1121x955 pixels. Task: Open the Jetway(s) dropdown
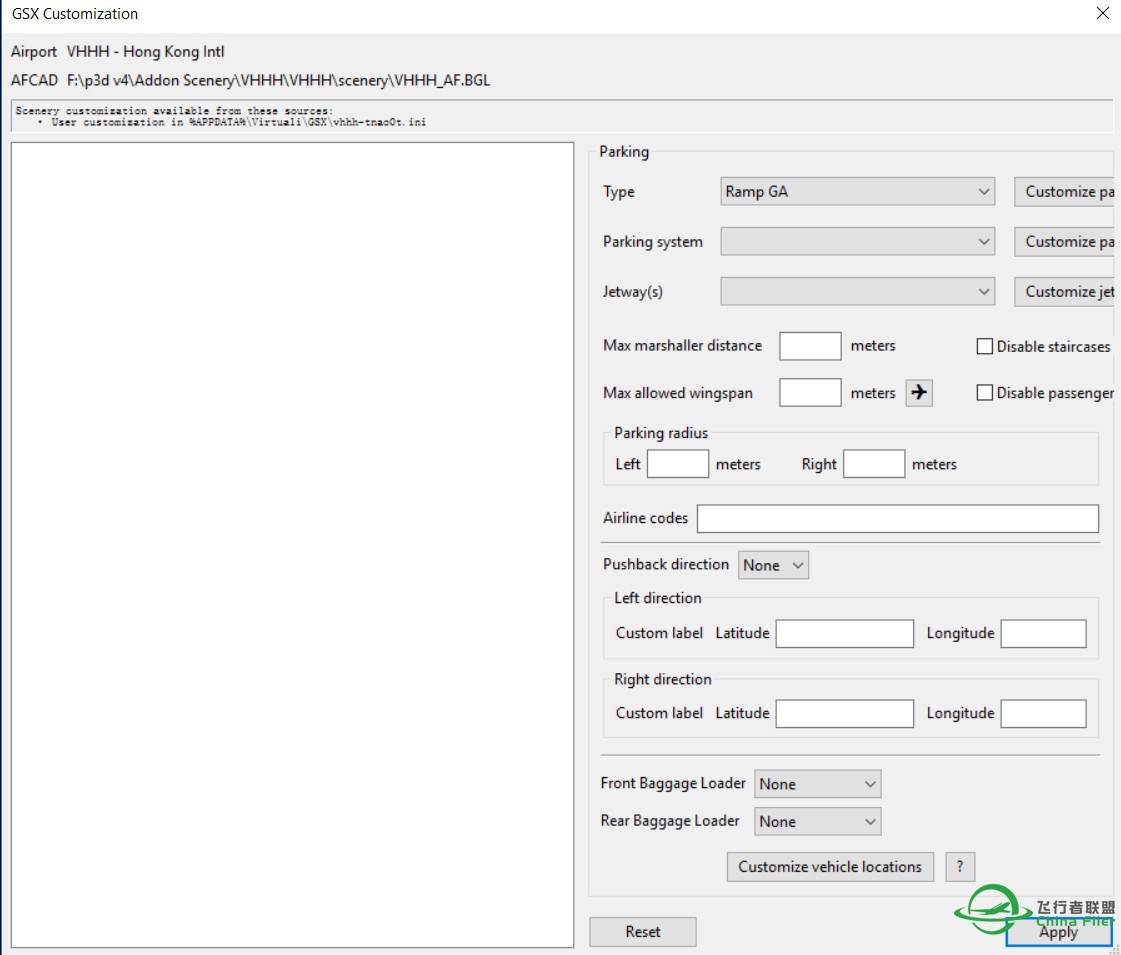857,292
